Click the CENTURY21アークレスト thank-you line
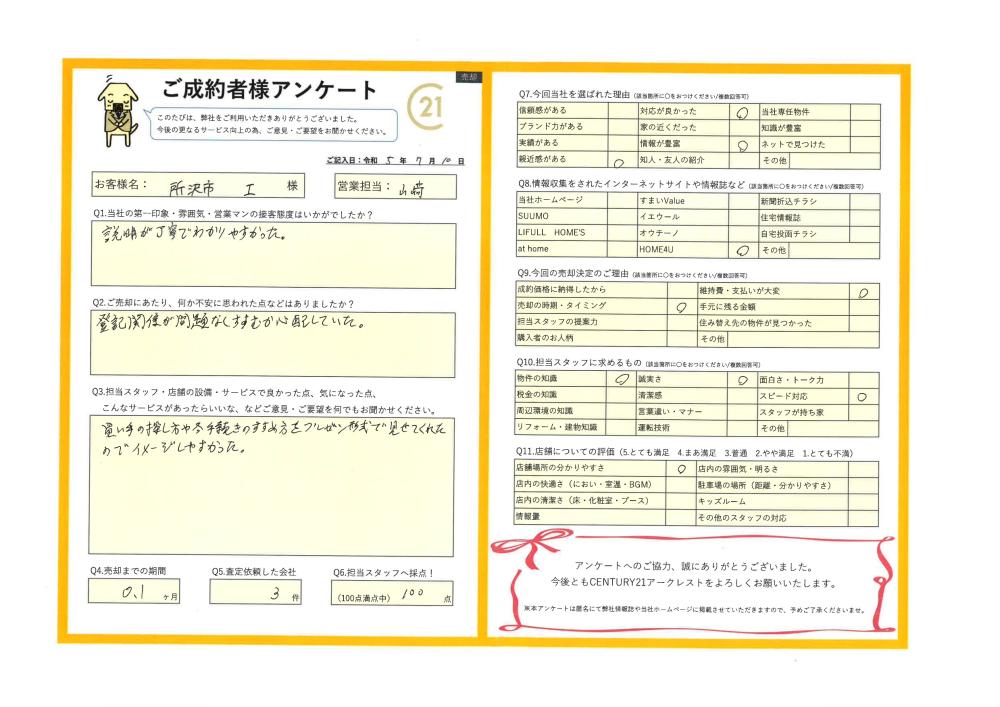Viewport: 1000px width, 707px height. [693, 583]
